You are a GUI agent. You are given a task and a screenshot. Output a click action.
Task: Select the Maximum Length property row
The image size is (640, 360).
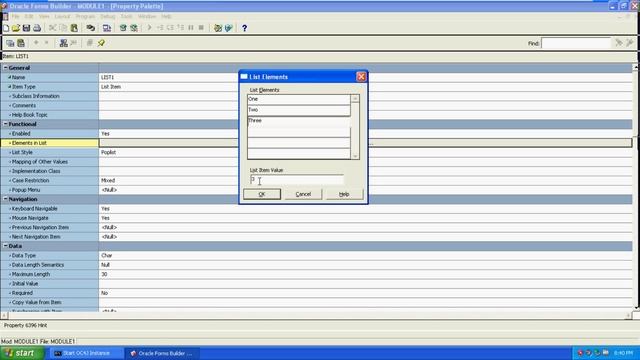(317, 274)
